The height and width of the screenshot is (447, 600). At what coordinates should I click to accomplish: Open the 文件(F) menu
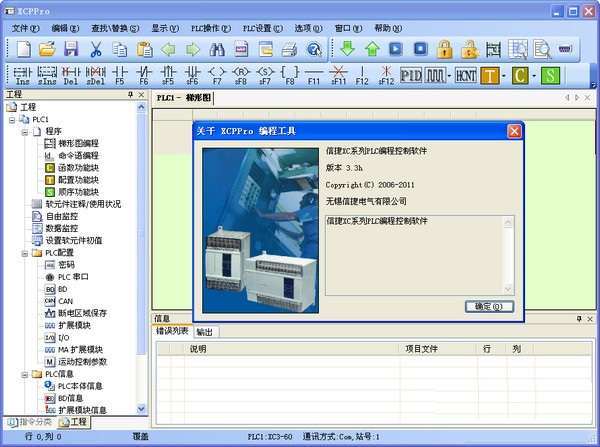pos(25,28)
